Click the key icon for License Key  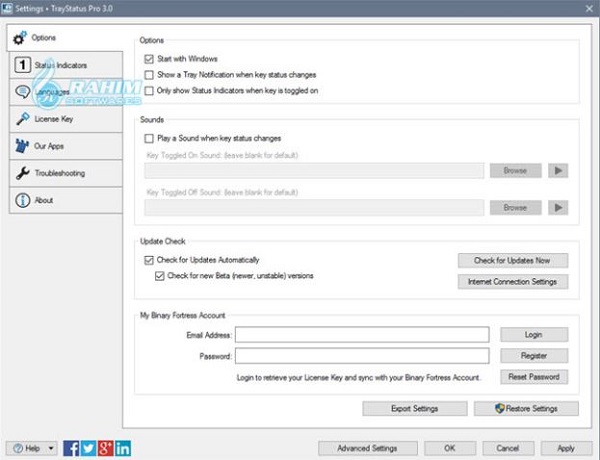[x=23, y=119]
